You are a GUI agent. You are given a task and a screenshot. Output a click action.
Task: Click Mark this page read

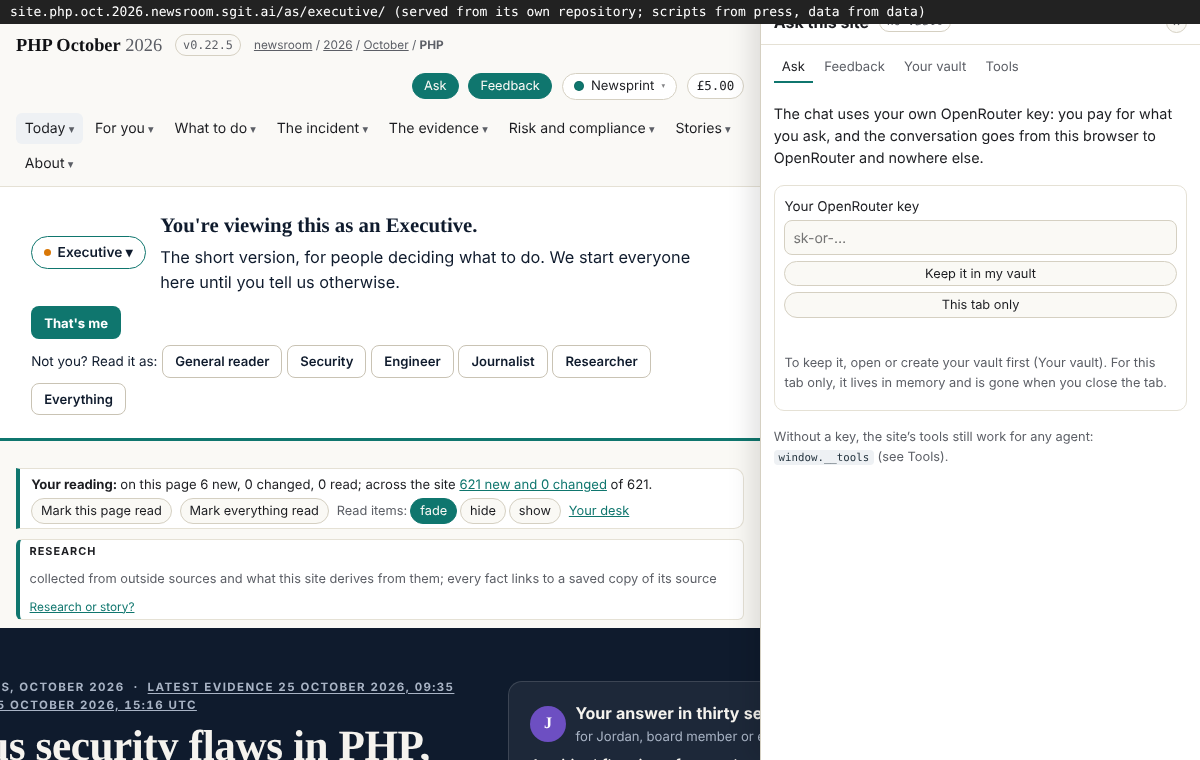[x=101, y=511]
